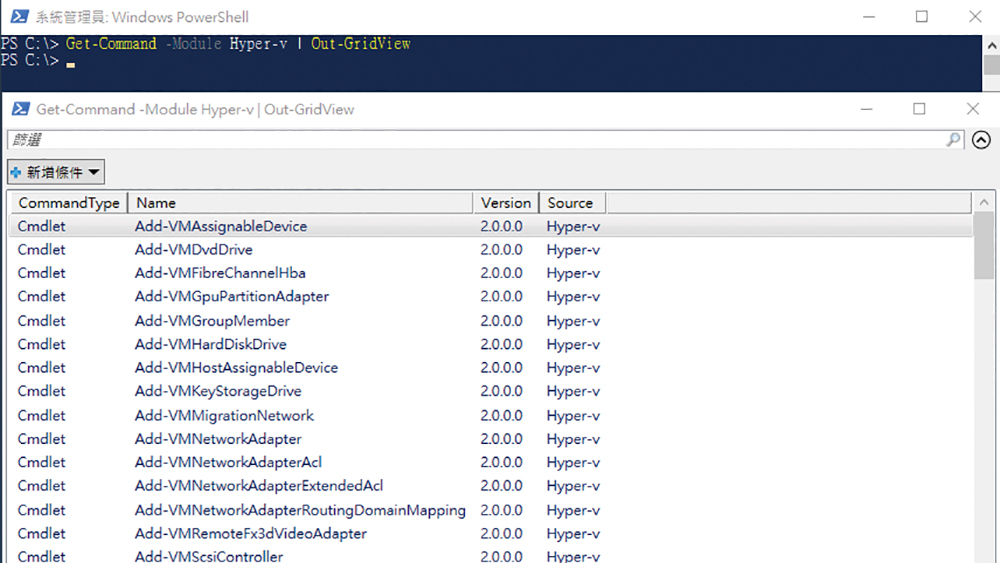1000x563 pixels.
Task: Collapse the filter panel with the circled chevron
Action: point(981,140)
